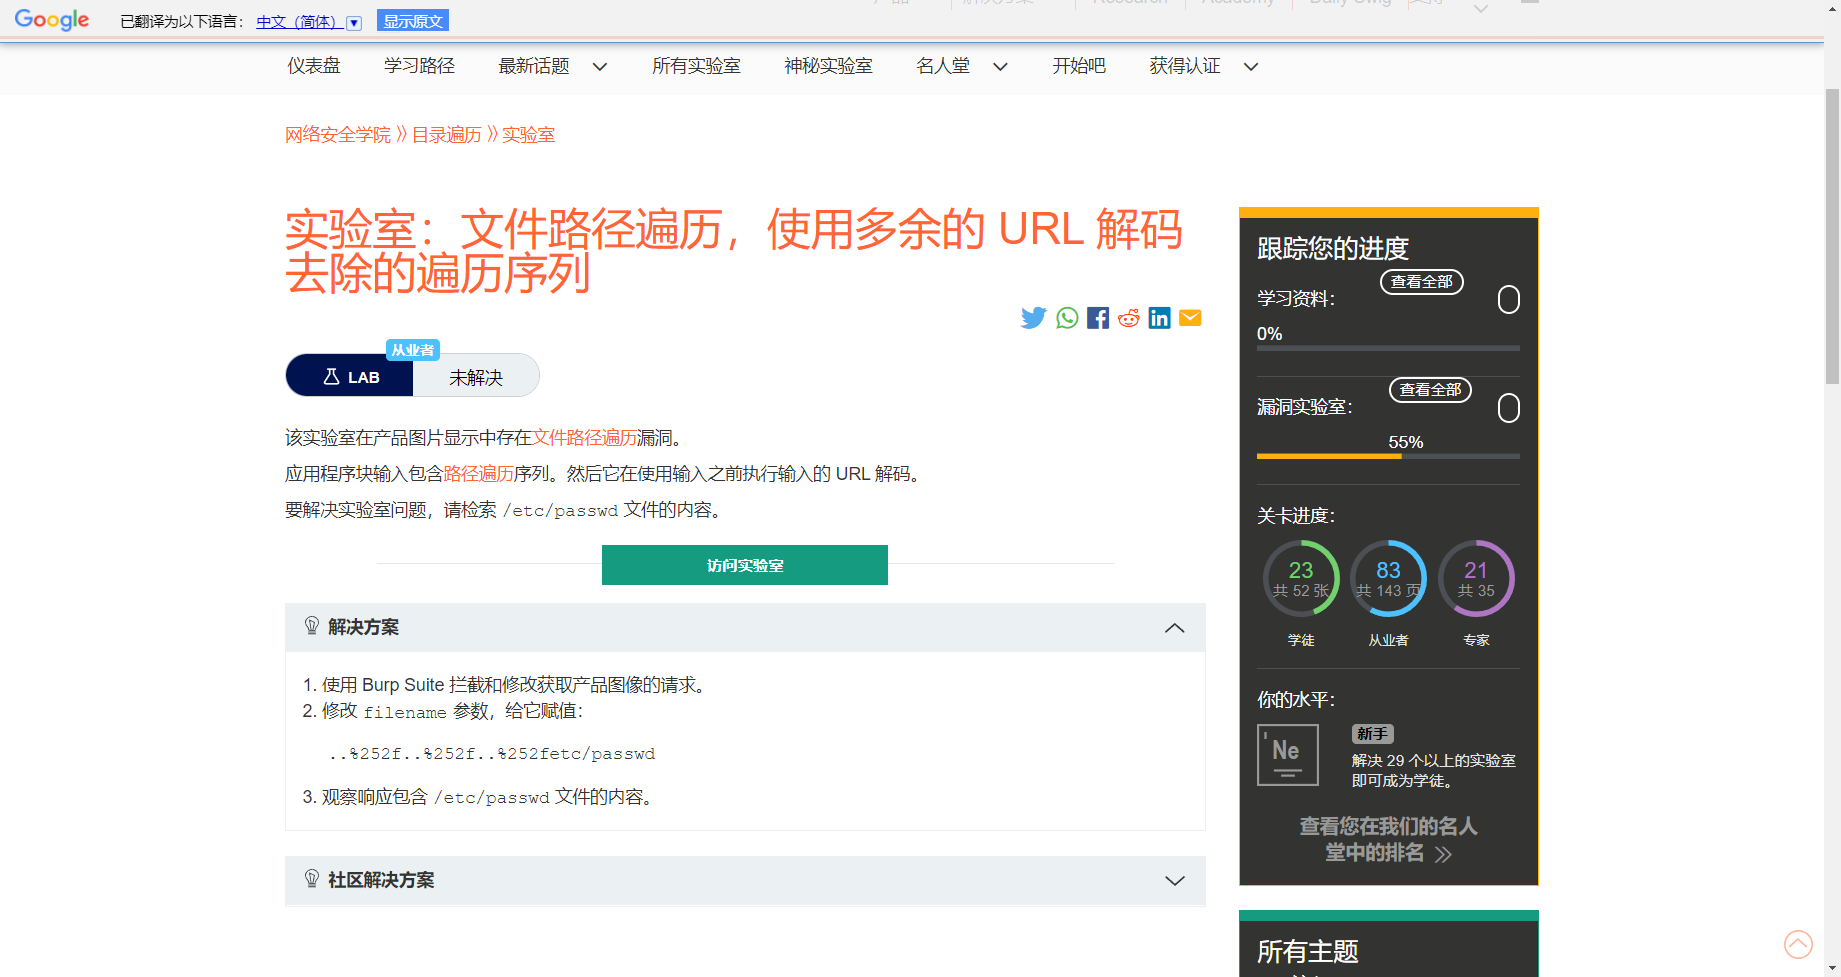Click 显示原文 button in translate bar

click(413, 21)
